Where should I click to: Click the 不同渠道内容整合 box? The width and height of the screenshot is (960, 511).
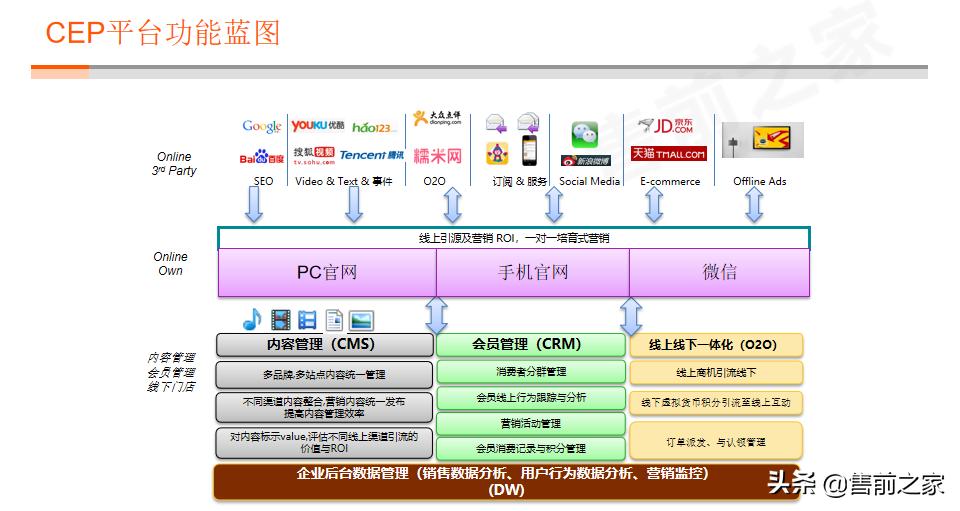click(x=324, y=407)
